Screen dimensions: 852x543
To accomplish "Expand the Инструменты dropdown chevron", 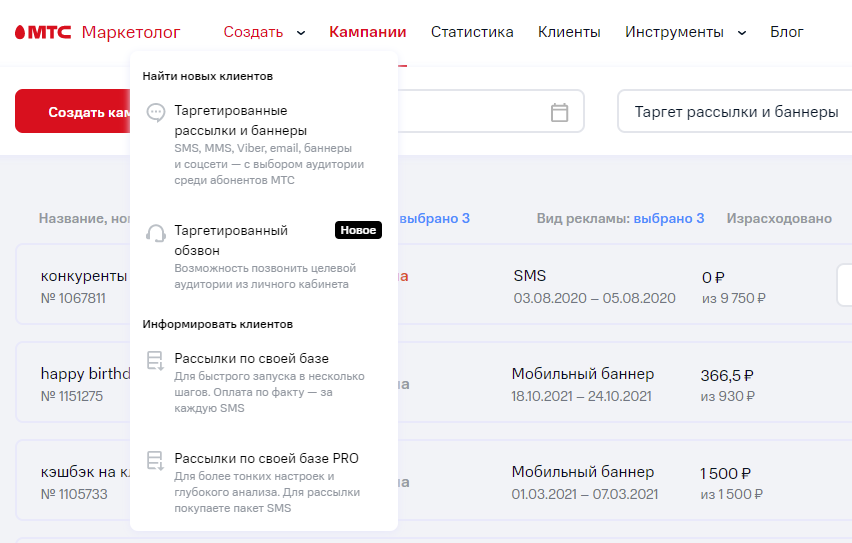I will coord(742,33).
